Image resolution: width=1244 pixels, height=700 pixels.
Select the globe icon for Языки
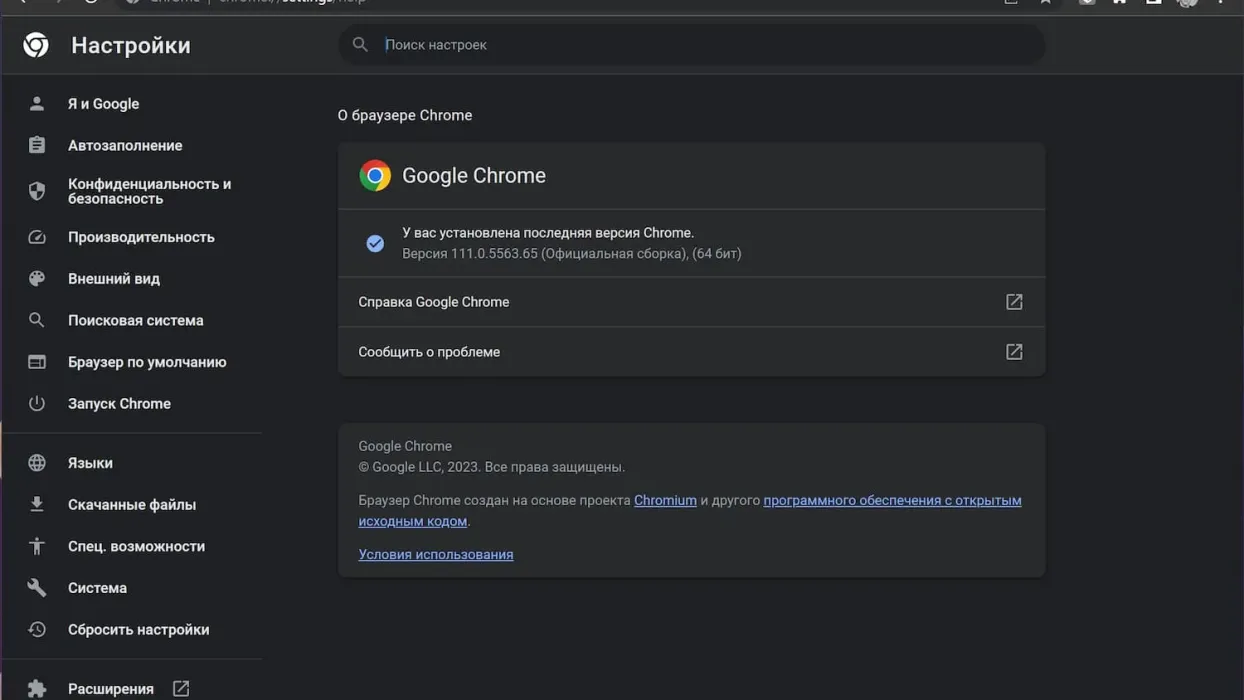coord(37,463)
